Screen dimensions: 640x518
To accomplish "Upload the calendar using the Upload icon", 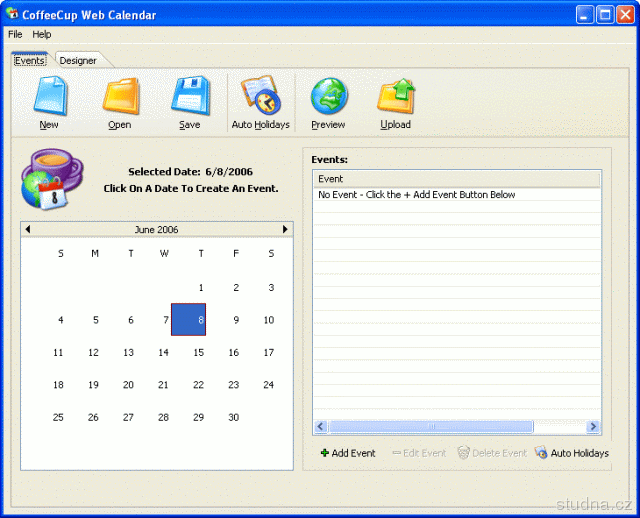I will pos(396,102).
